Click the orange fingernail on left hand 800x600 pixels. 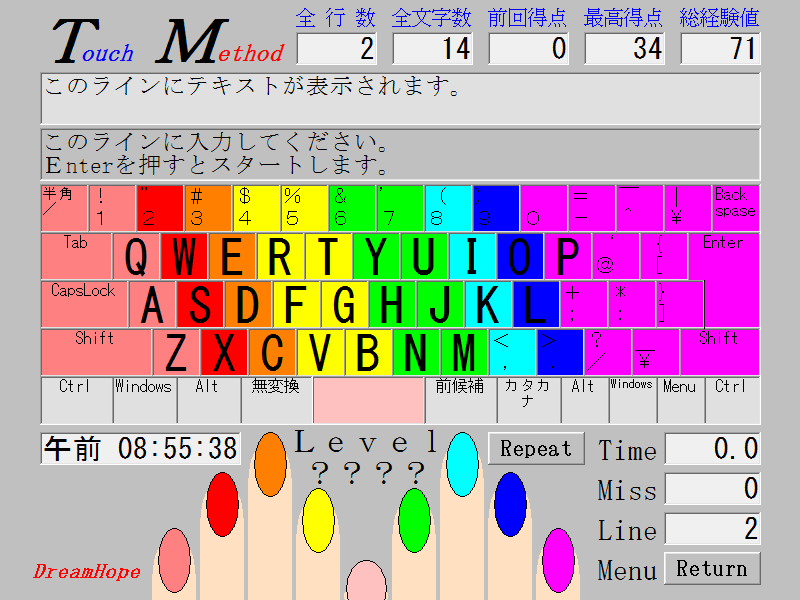270,459
